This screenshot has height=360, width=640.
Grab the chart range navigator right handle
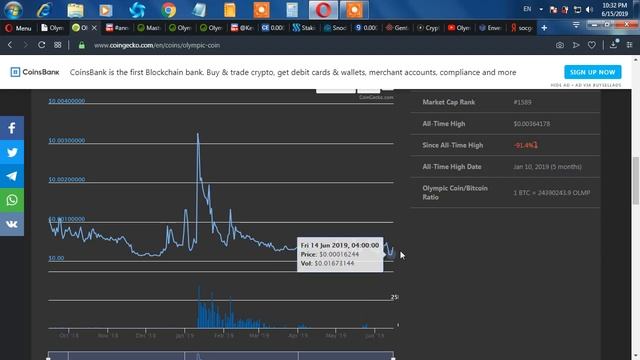click(x=393, y=358)
